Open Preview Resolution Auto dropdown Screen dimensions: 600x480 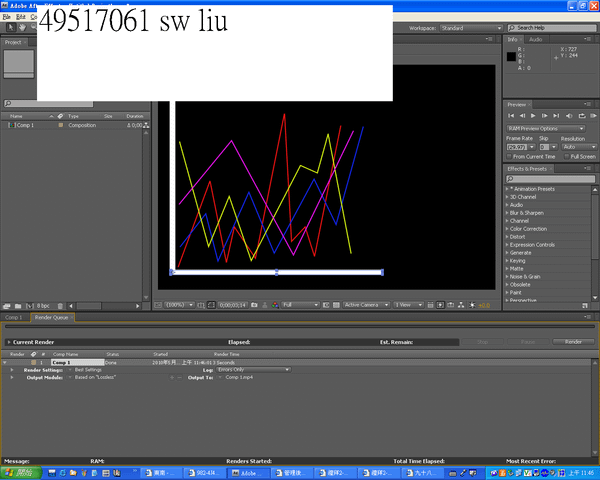579,147
